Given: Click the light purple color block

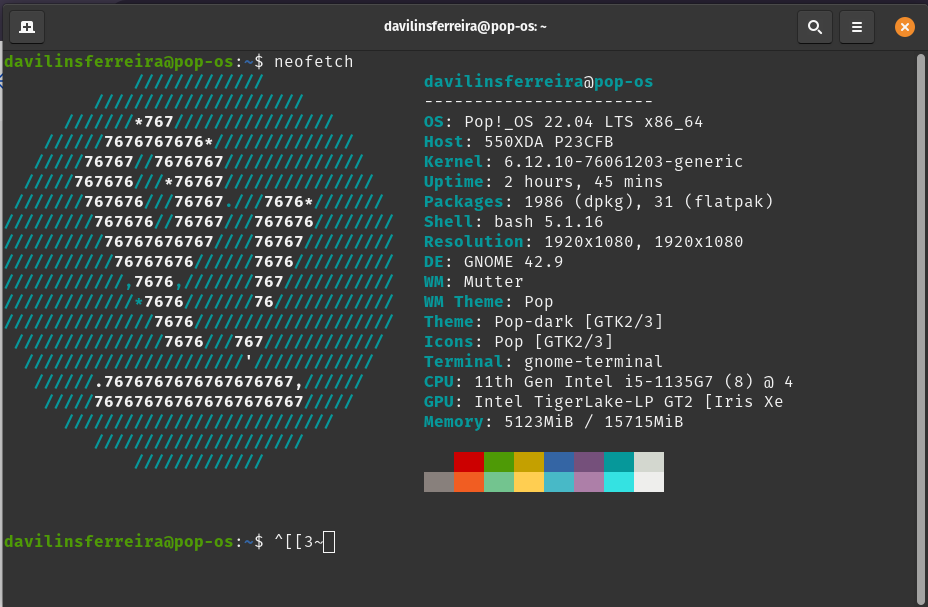Looking at the screenshot, I should pyautogui.click(x=589, y=482).
